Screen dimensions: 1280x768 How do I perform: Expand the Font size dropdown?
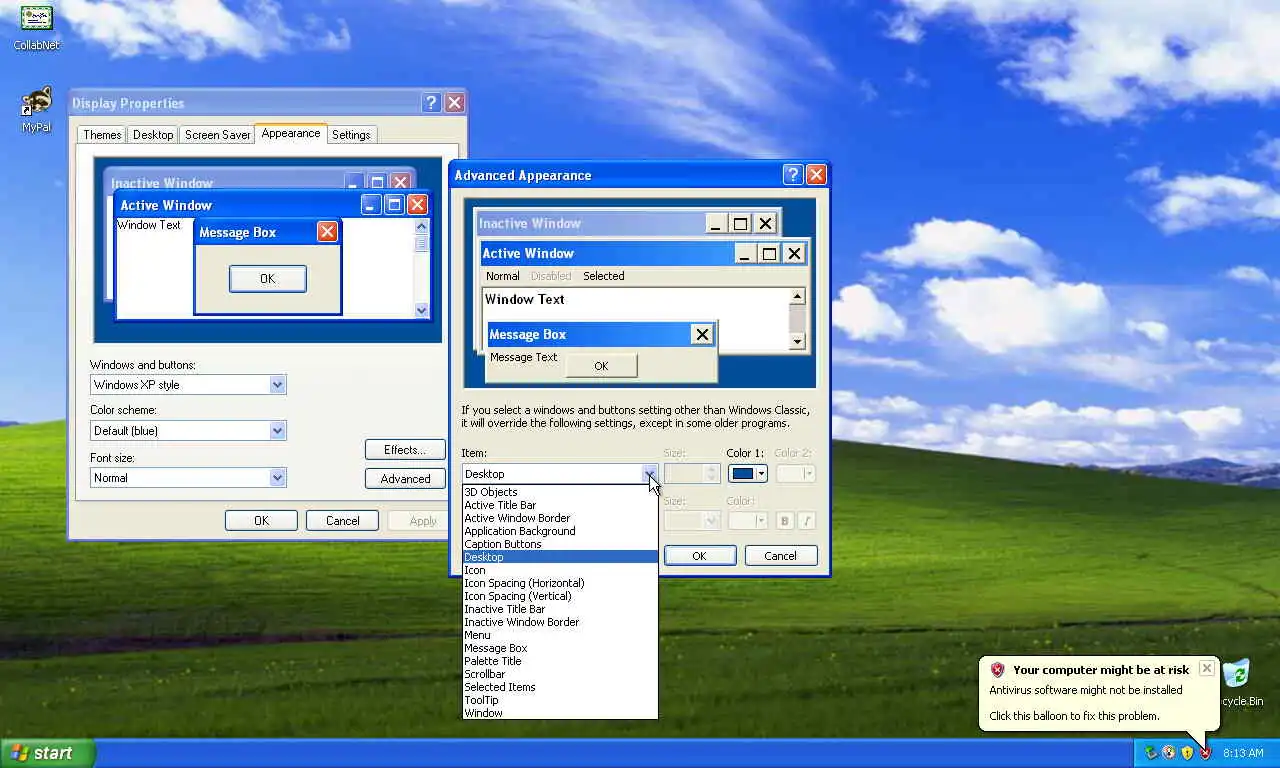click(x=277, y=477)
